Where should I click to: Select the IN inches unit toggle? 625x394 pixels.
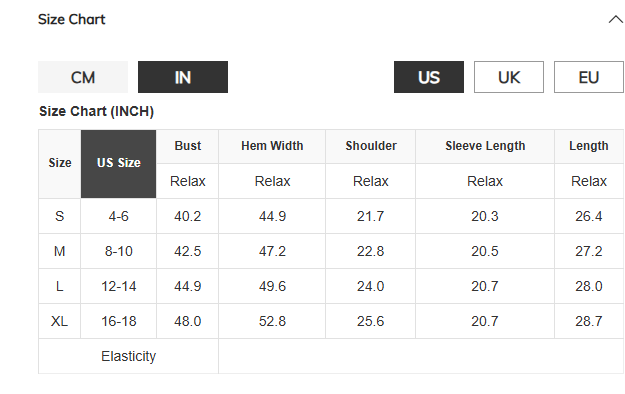click(x=183, y=77)
